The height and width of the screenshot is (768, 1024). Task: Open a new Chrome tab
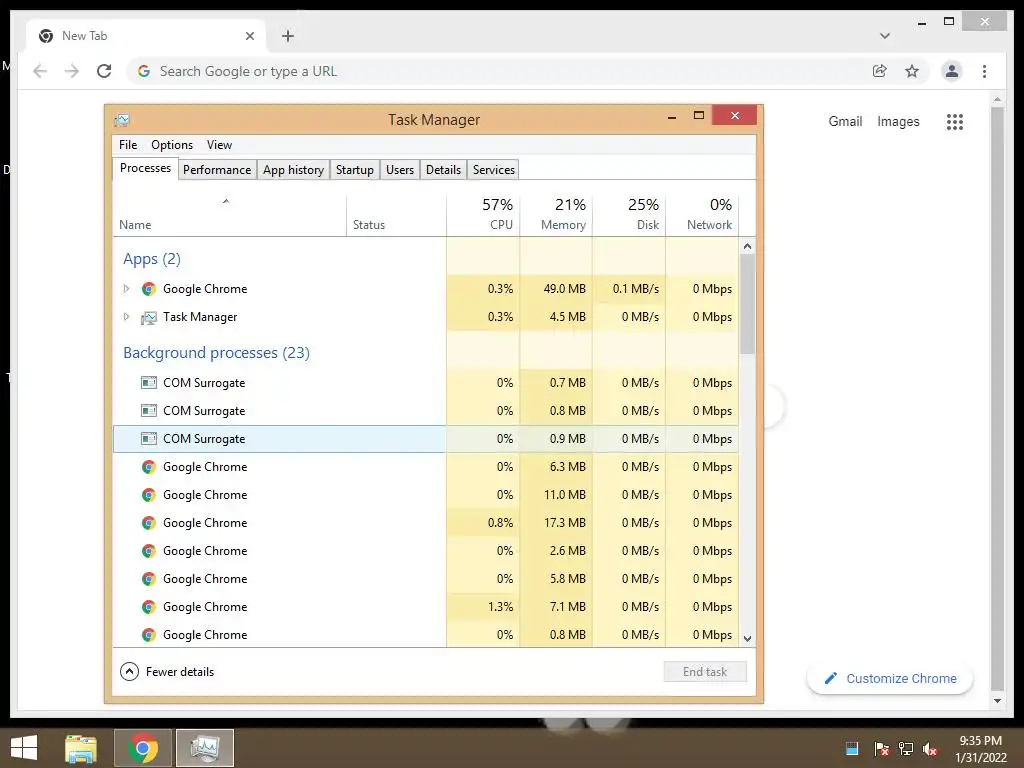[x=288, y=36]
